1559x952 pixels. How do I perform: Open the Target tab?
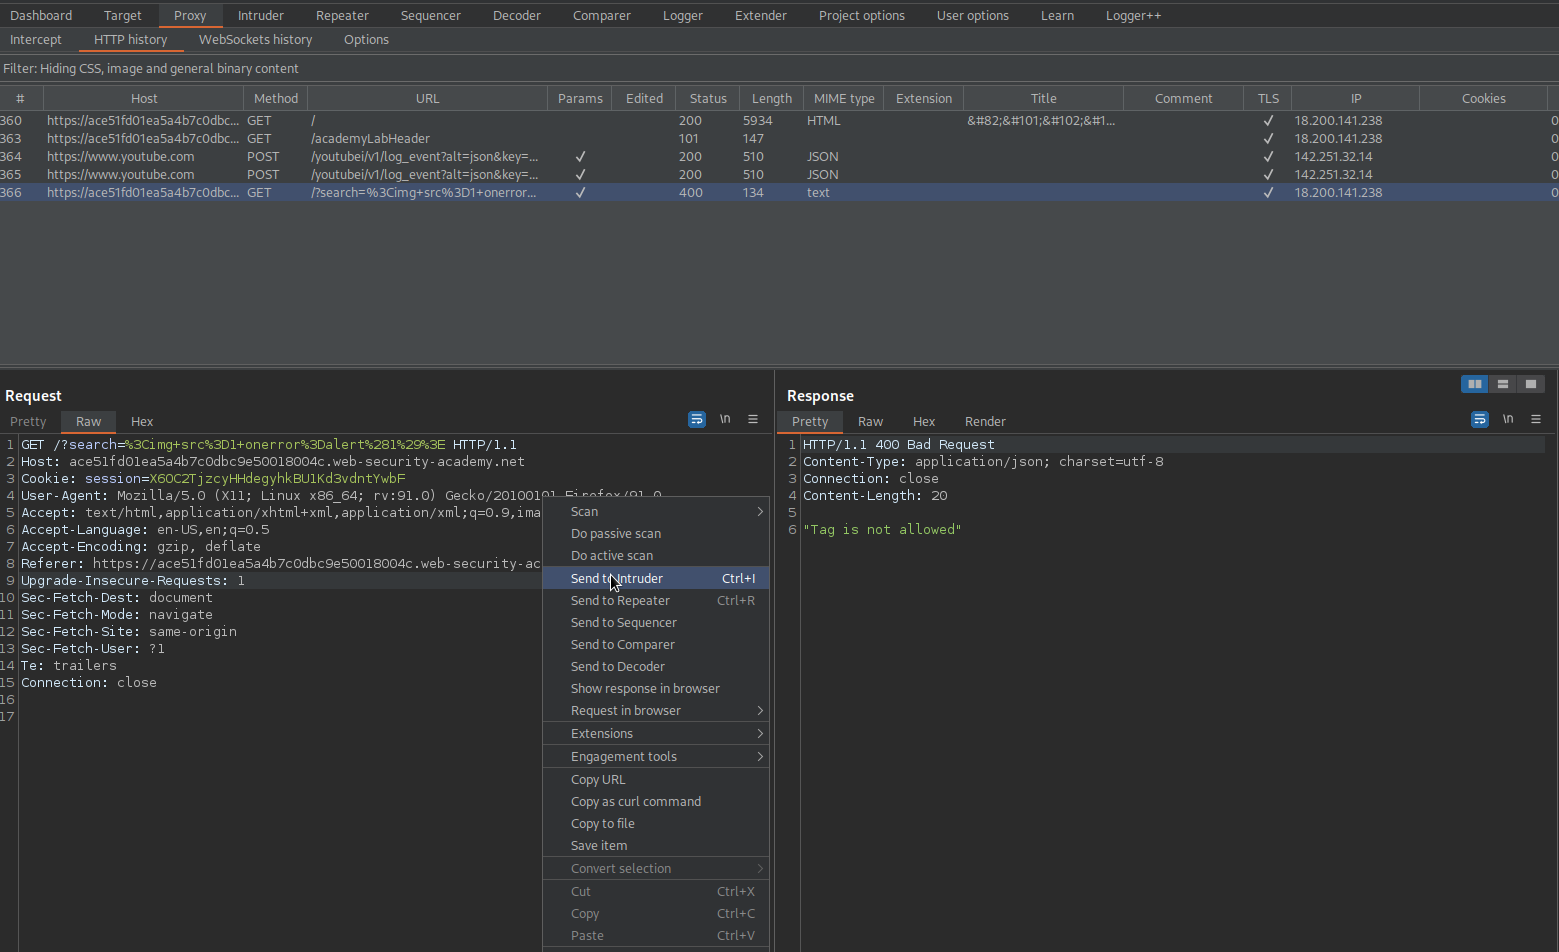[x=123, y=15]
